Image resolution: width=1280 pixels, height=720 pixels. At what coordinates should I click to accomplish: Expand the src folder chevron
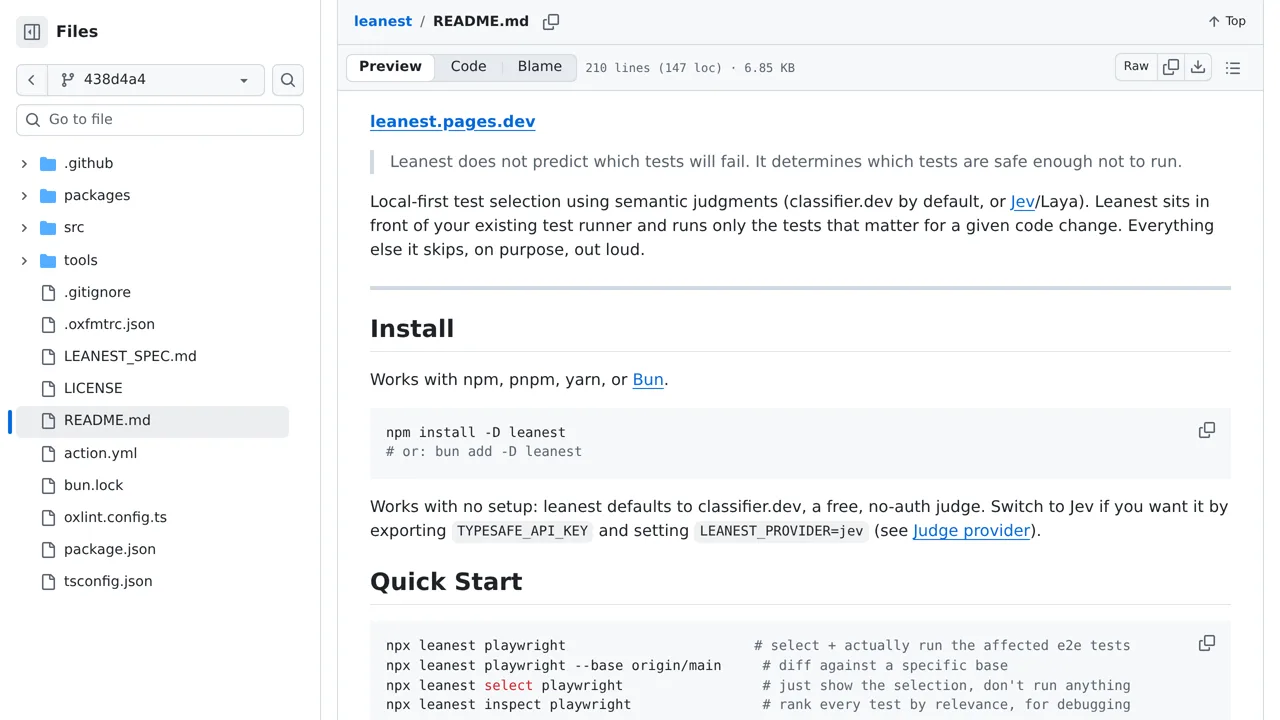tap(24, 228)
